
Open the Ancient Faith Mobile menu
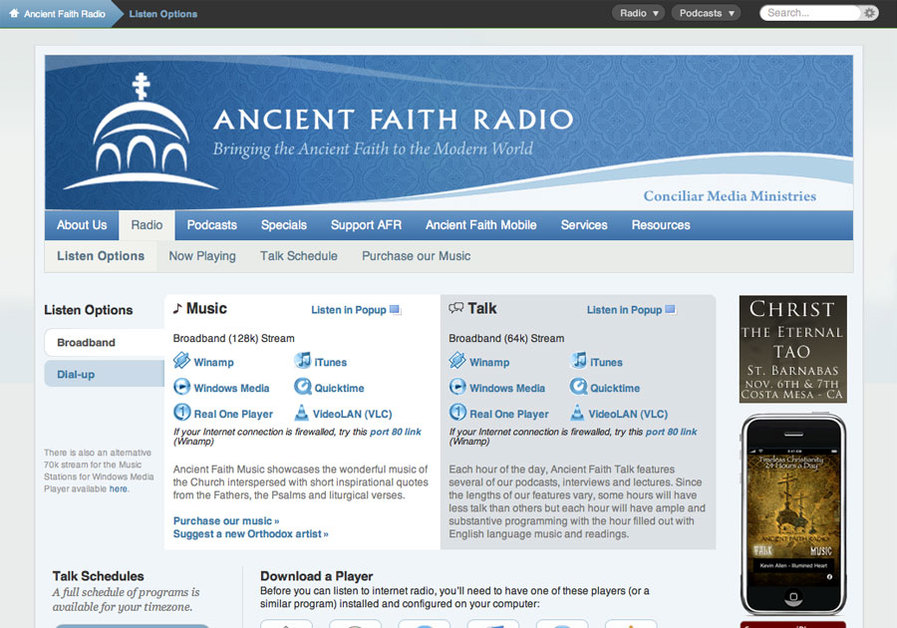point(481,225)
